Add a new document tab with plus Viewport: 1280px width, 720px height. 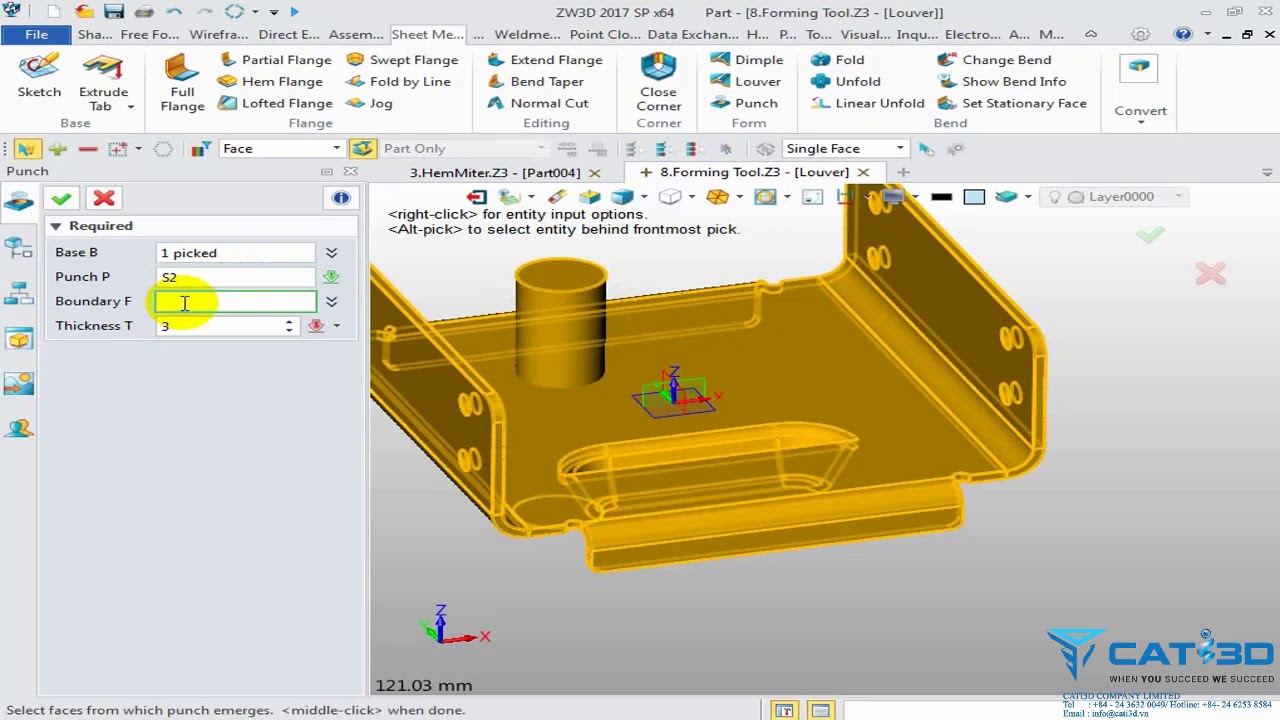[x=903, y=172]
